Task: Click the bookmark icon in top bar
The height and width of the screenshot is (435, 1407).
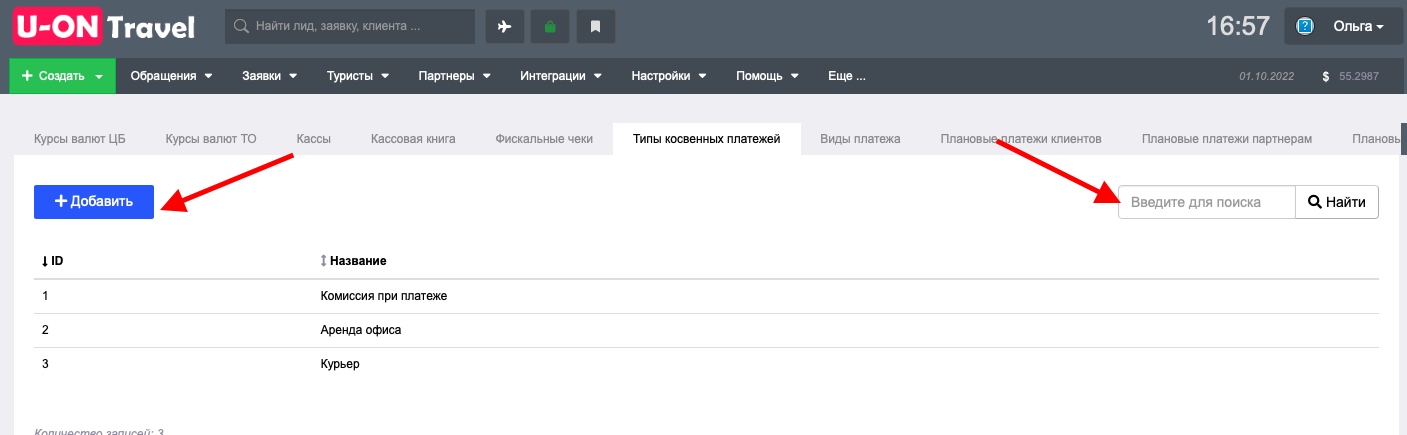Action: click(595, 27)
